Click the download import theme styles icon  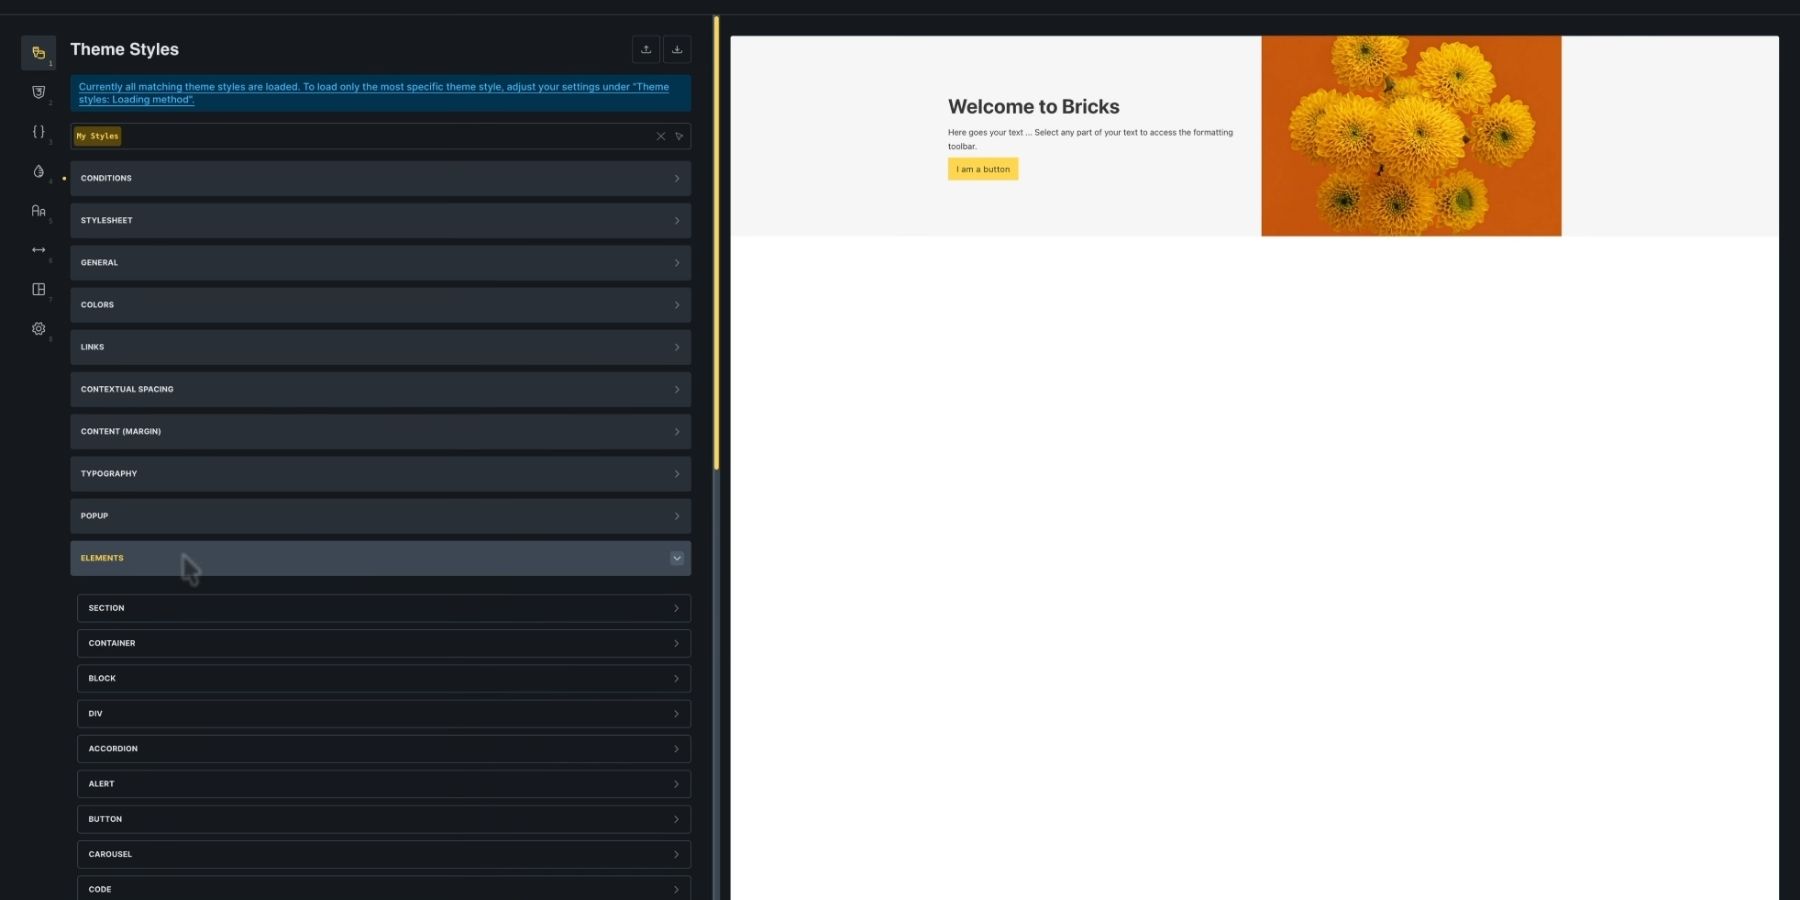click(677, 49)
